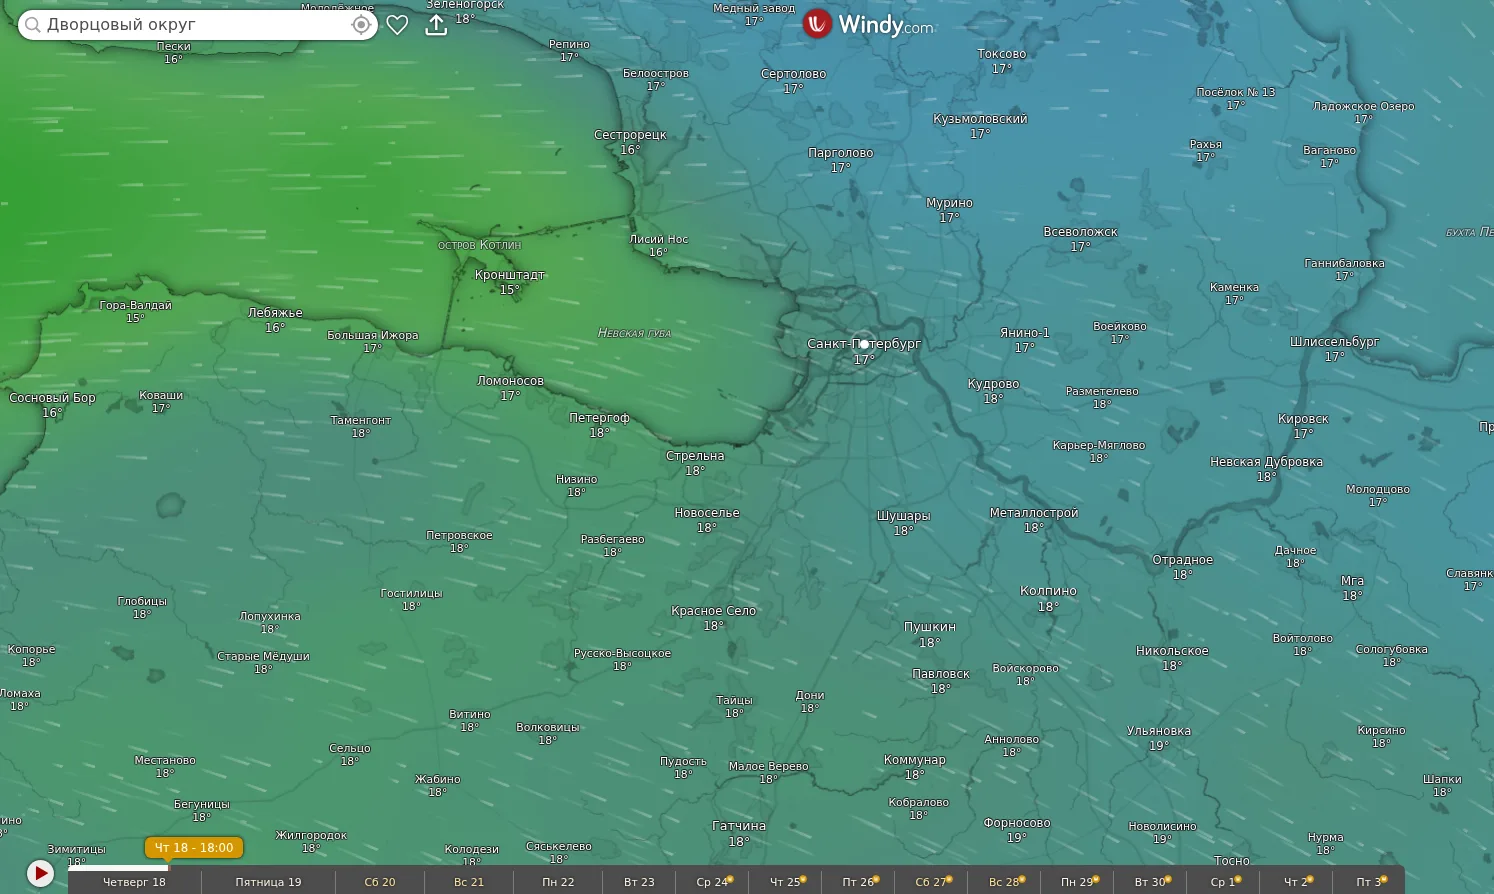
Task: Select premium day Сб 27 on timeline
Action: tap(932, 882)
